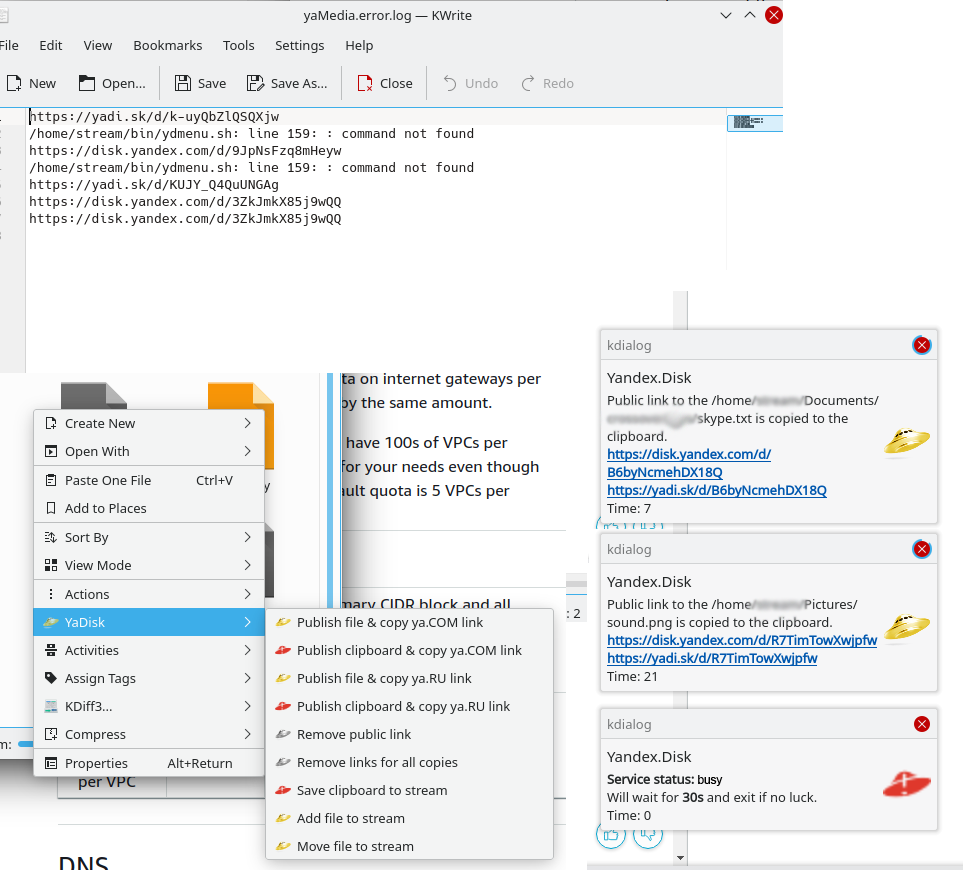The width and height of the screenshot is (963, 870).
Task: Click the thumbs up feedback icon
Action: tap(610, 834)
